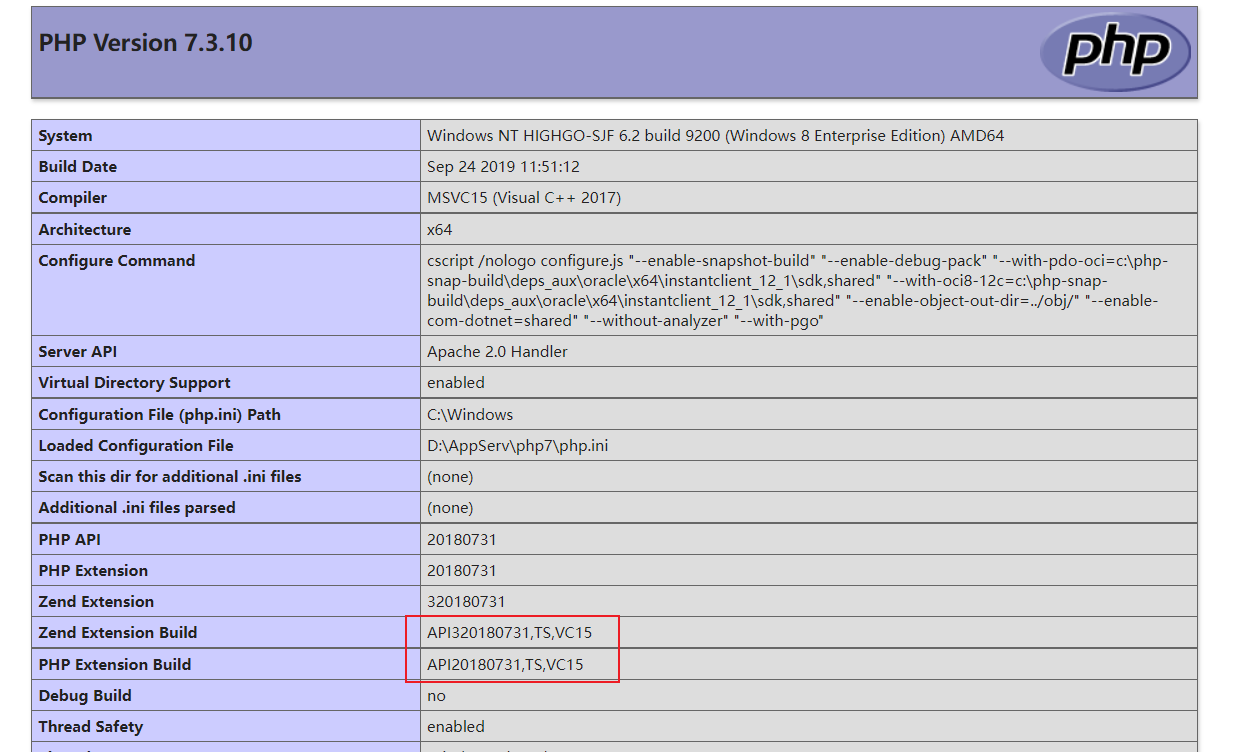Click the Thread Safety label

91,726
